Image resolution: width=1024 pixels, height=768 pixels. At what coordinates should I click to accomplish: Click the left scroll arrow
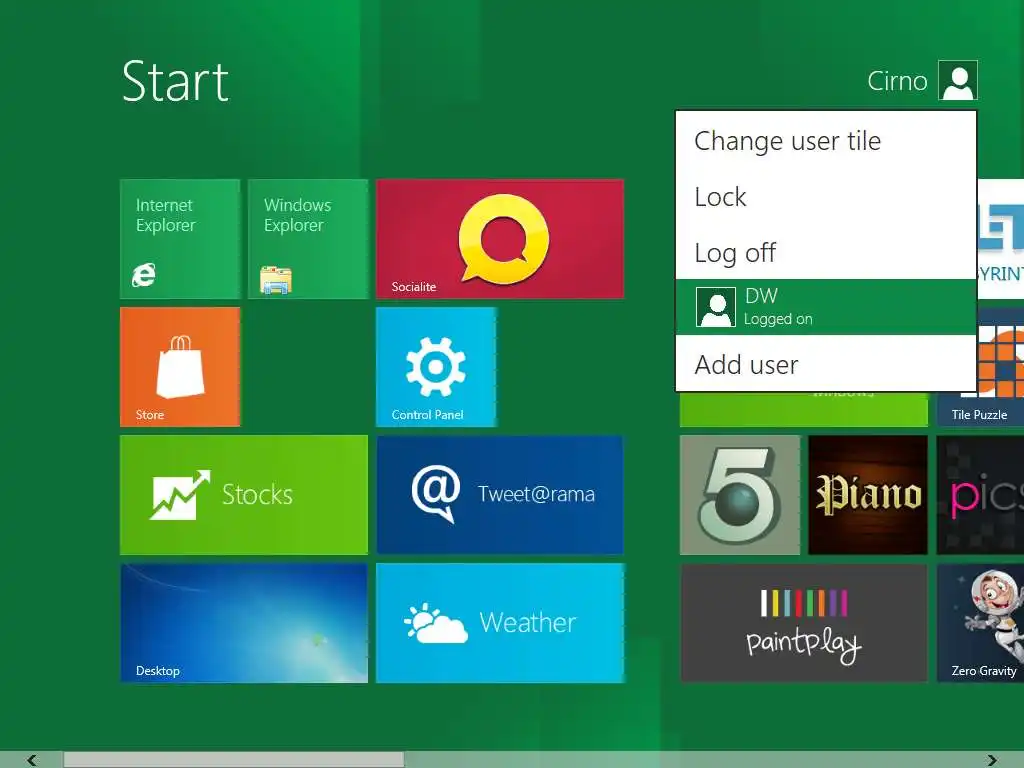[x=31, y=760]
